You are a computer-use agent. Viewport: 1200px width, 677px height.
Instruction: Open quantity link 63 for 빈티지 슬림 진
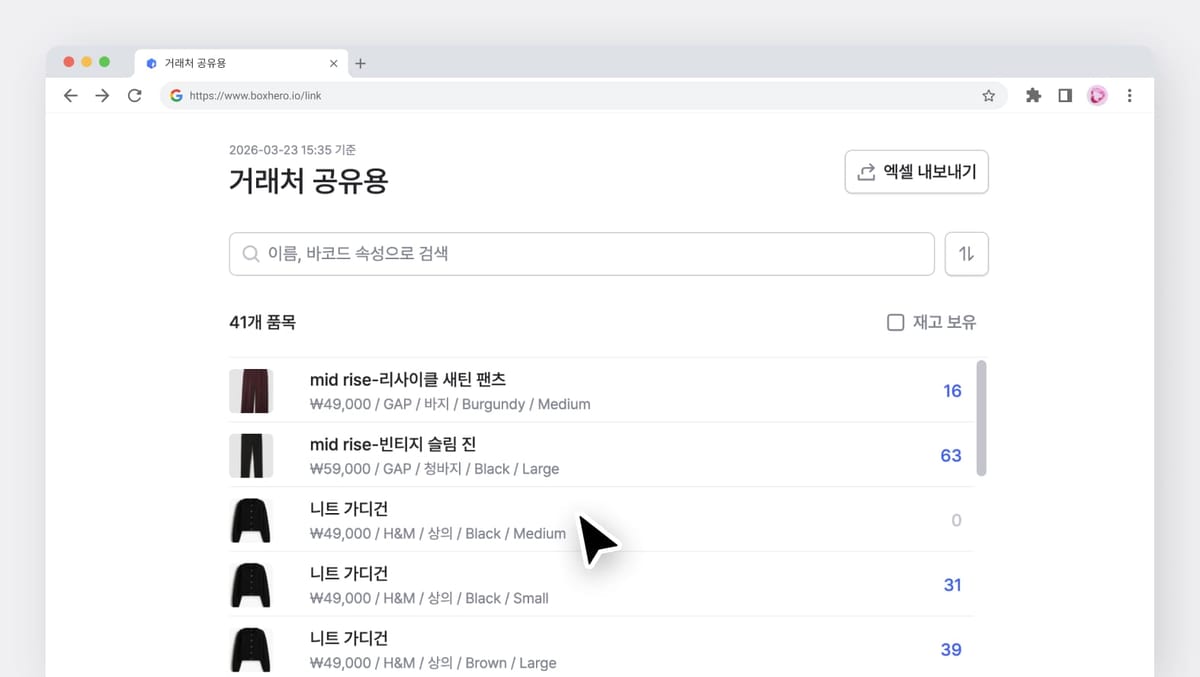(x=950, y=455)
